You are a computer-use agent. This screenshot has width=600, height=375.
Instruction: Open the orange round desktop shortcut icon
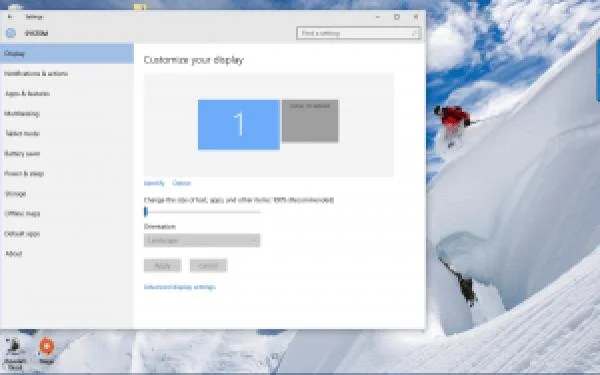pyautogui.click(x=47, y=347)
